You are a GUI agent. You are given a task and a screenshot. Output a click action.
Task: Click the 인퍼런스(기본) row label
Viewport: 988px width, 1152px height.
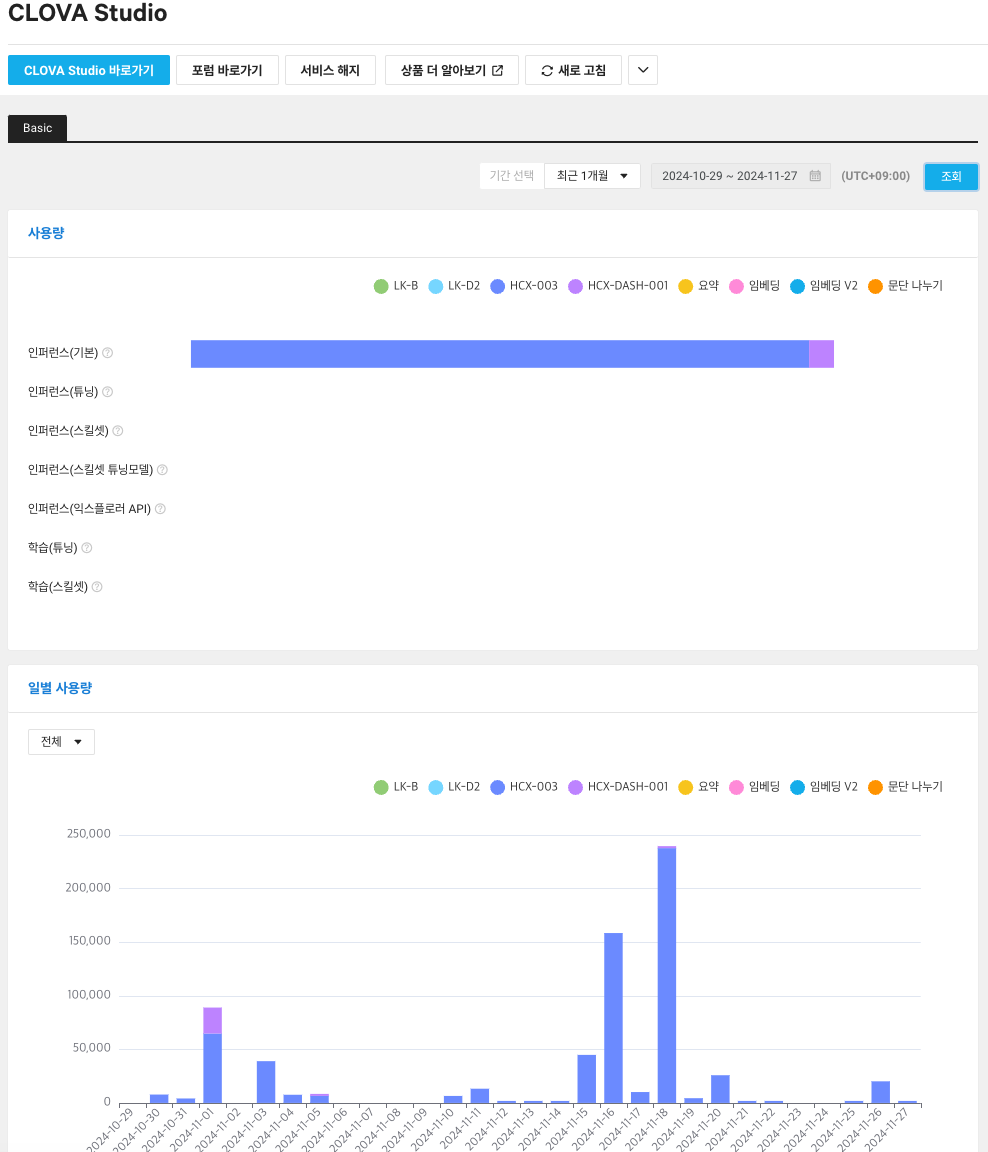(x=63, y=353)
